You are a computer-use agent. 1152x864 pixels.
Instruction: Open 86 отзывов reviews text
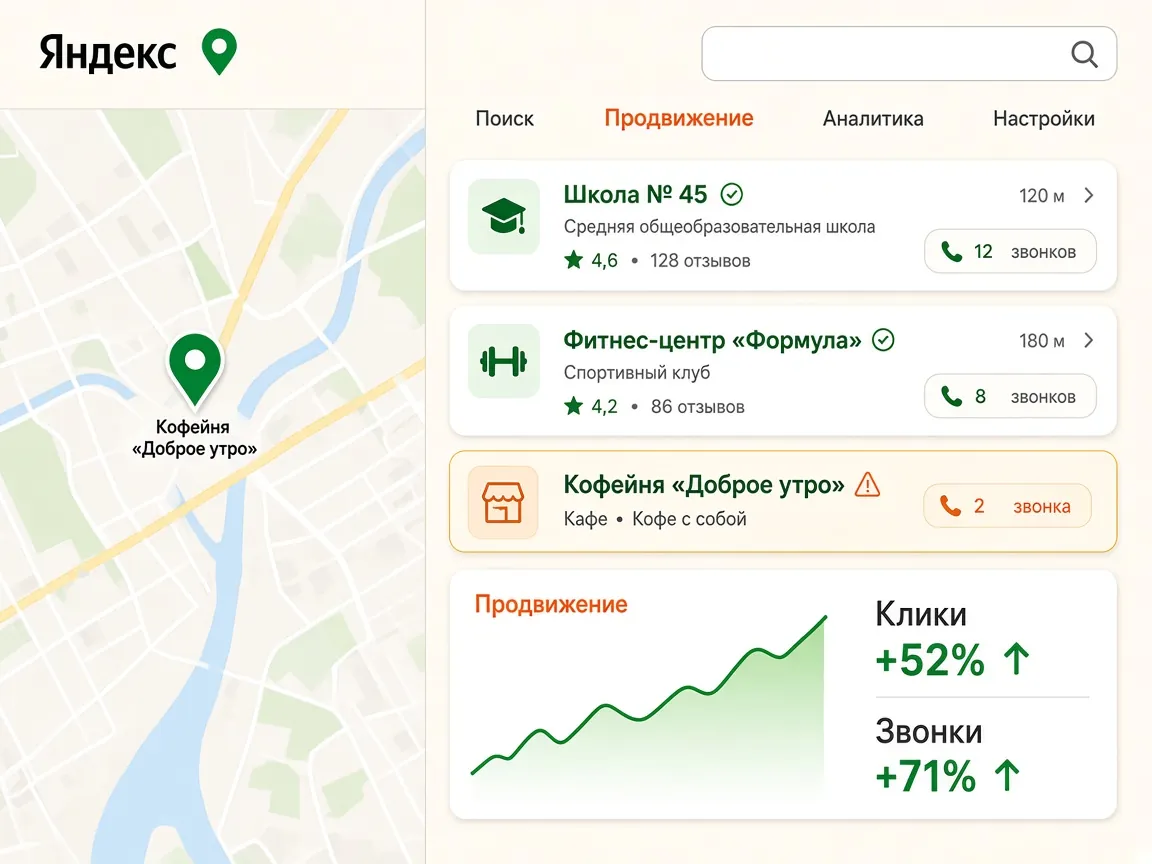[697, 406]
